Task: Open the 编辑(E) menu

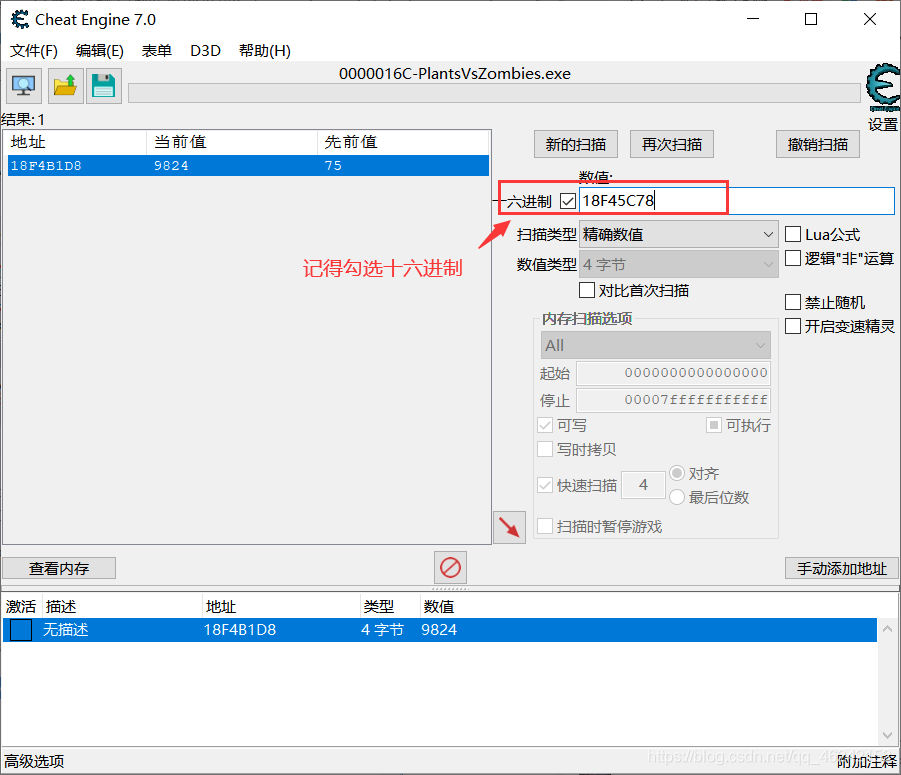Action: (x=100, y=51)
